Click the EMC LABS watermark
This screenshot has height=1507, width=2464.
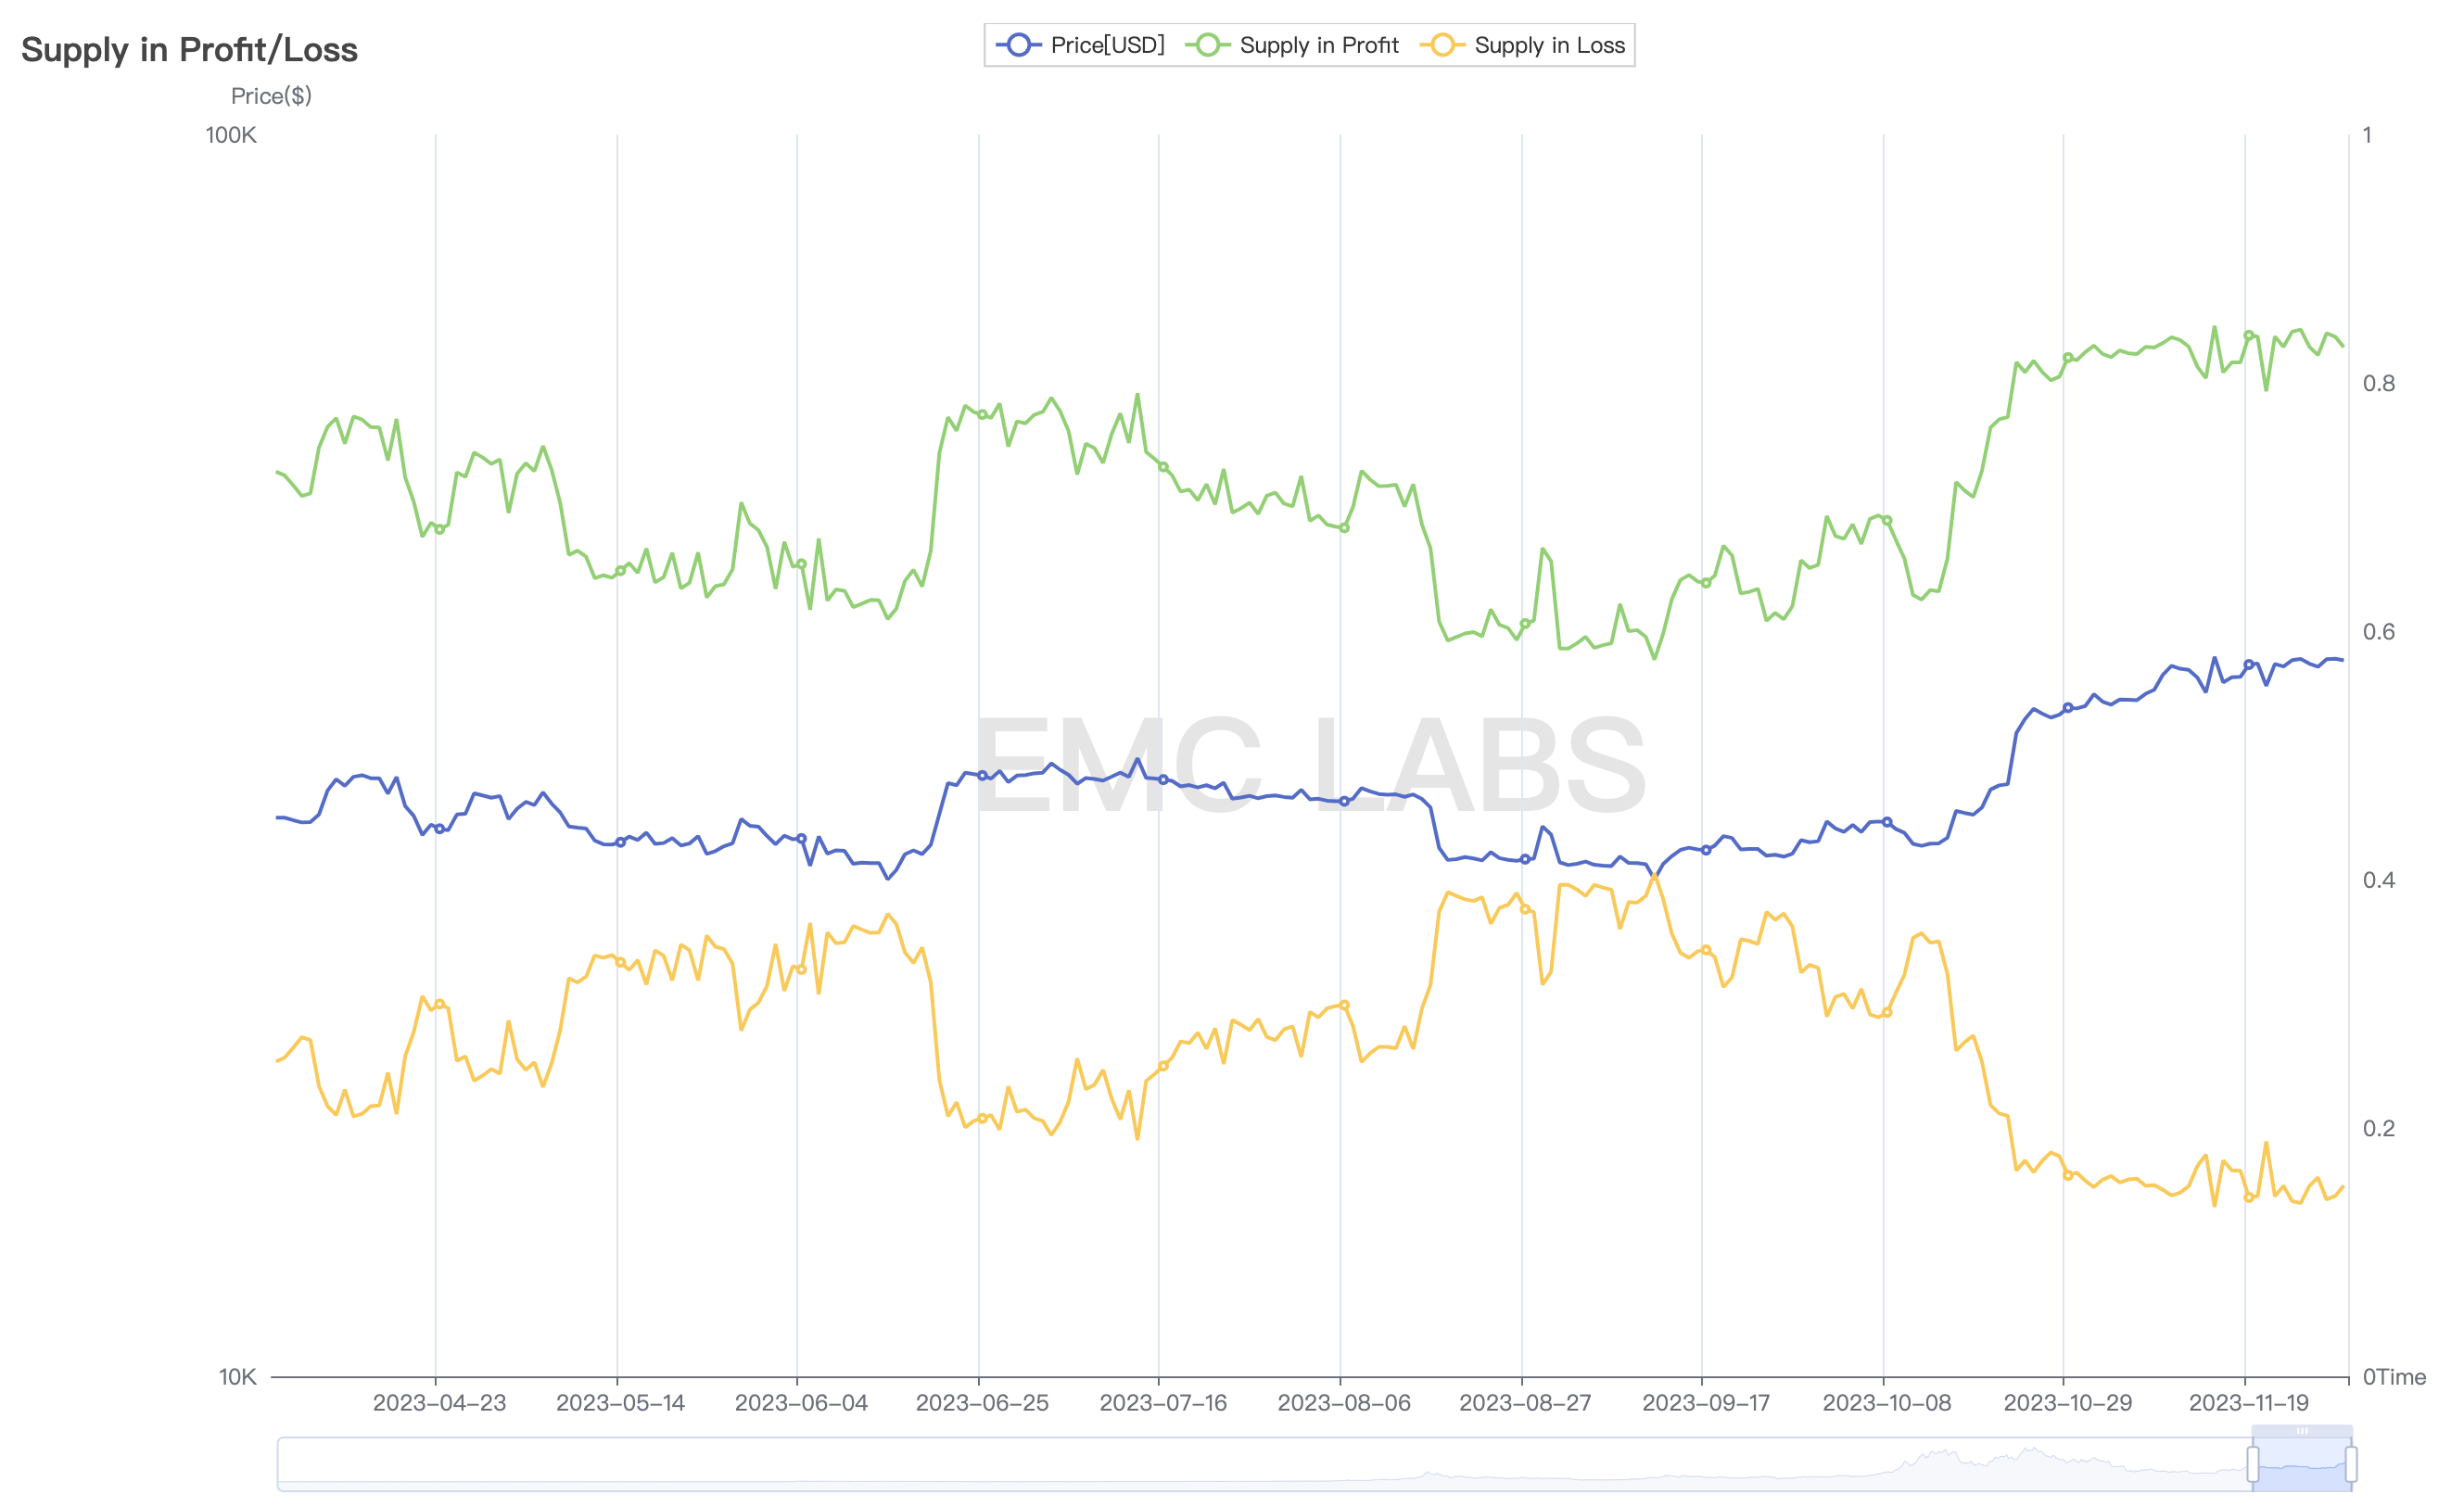tap(1310, 765)
